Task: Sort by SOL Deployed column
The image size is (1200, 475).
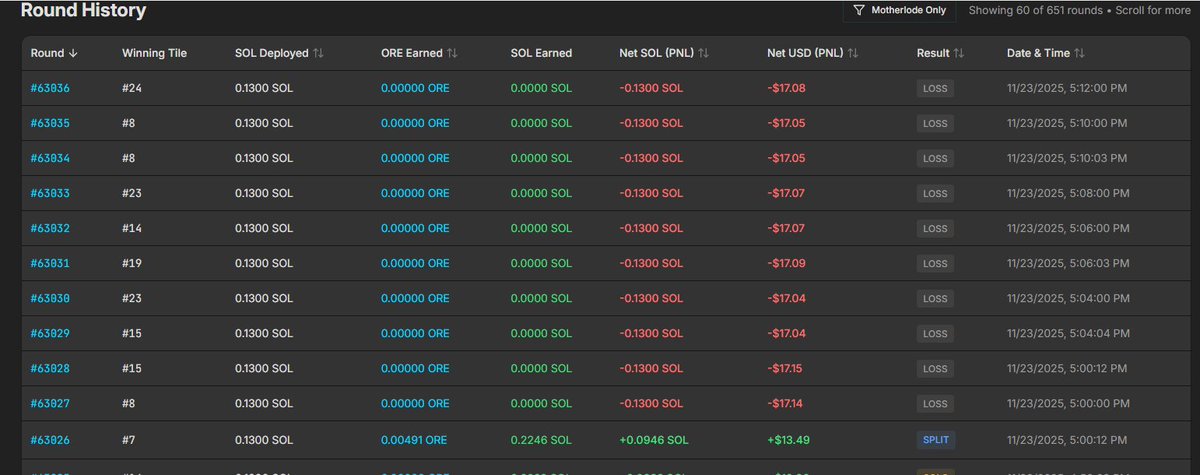Action: [279, 53]
